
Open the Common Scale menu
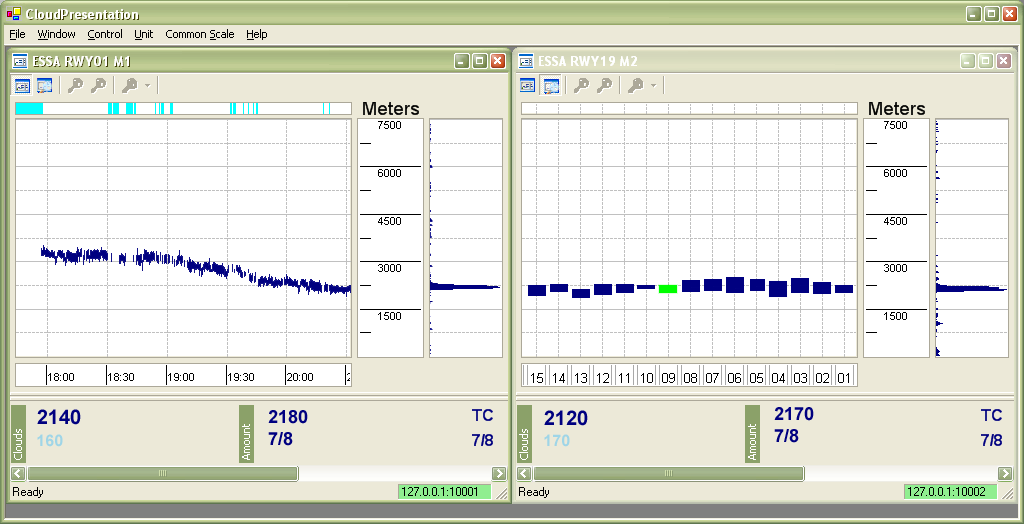click(x=200, y=34)
